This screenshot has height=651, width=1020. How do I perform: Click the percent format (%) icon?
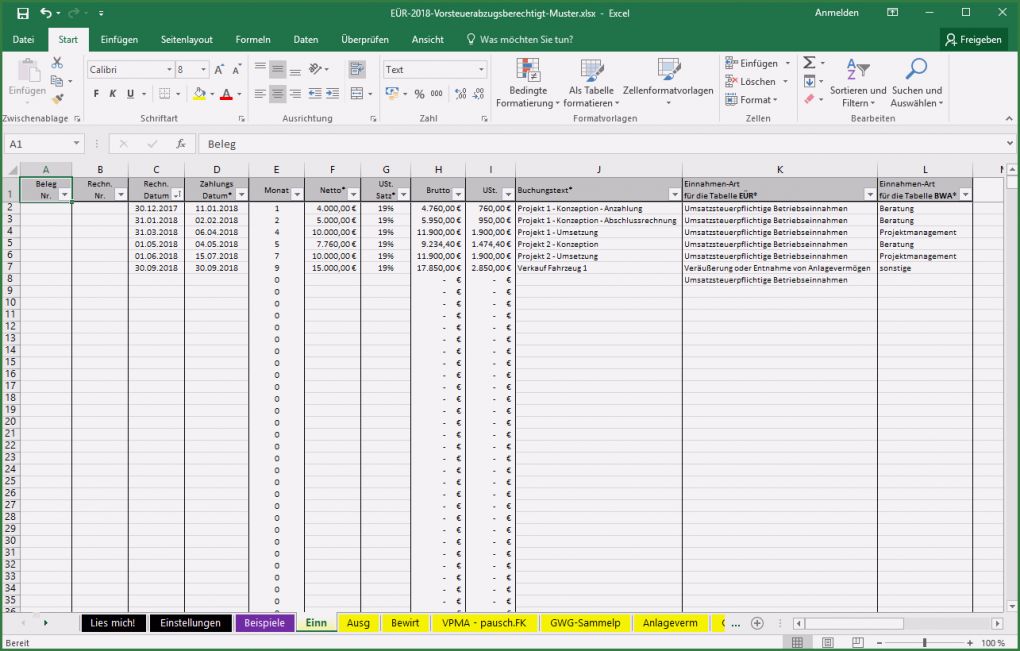click(419, 93)
